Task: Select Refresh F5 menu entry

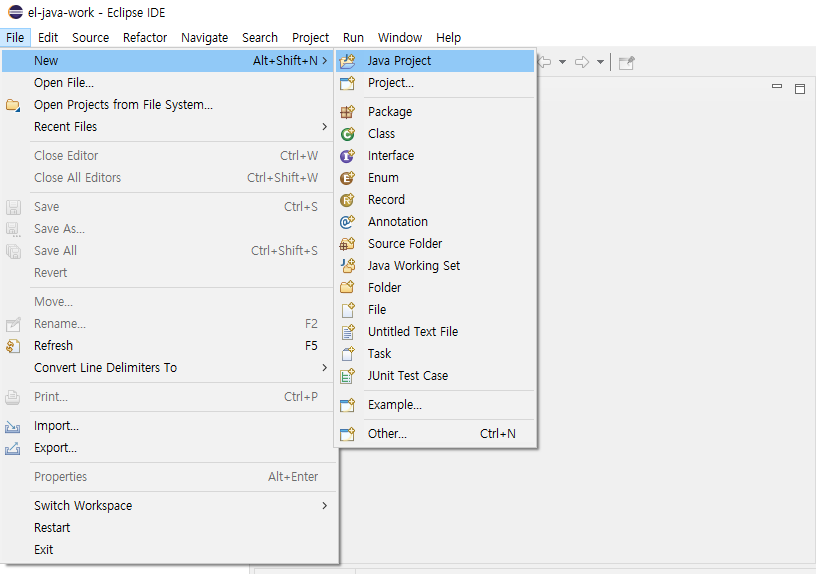Action: [x=169, y=346]
